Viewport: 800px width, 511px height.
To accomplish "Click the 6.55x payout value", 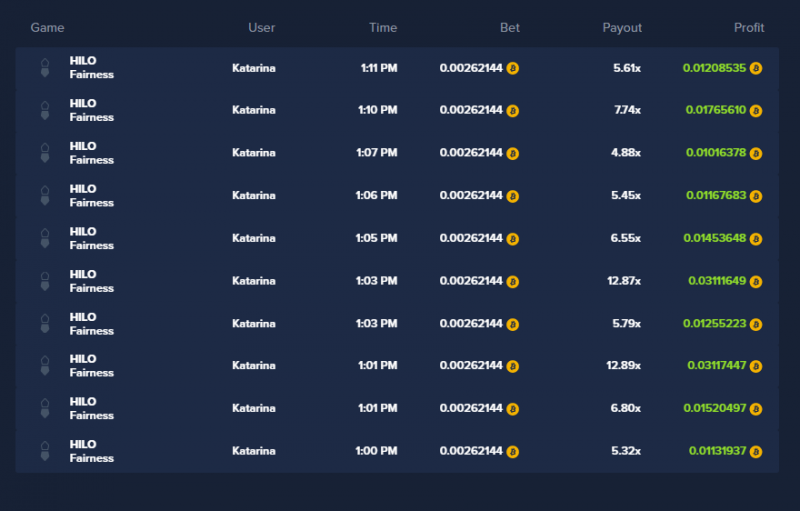I will pyautogui.click(x=626, y=239).
